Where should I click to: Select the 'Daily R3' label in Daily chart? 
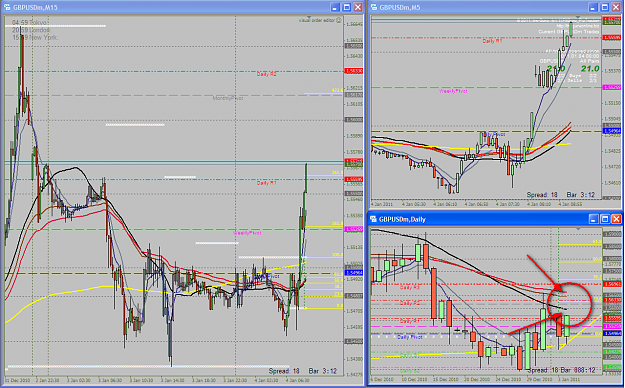coord(410,287)
